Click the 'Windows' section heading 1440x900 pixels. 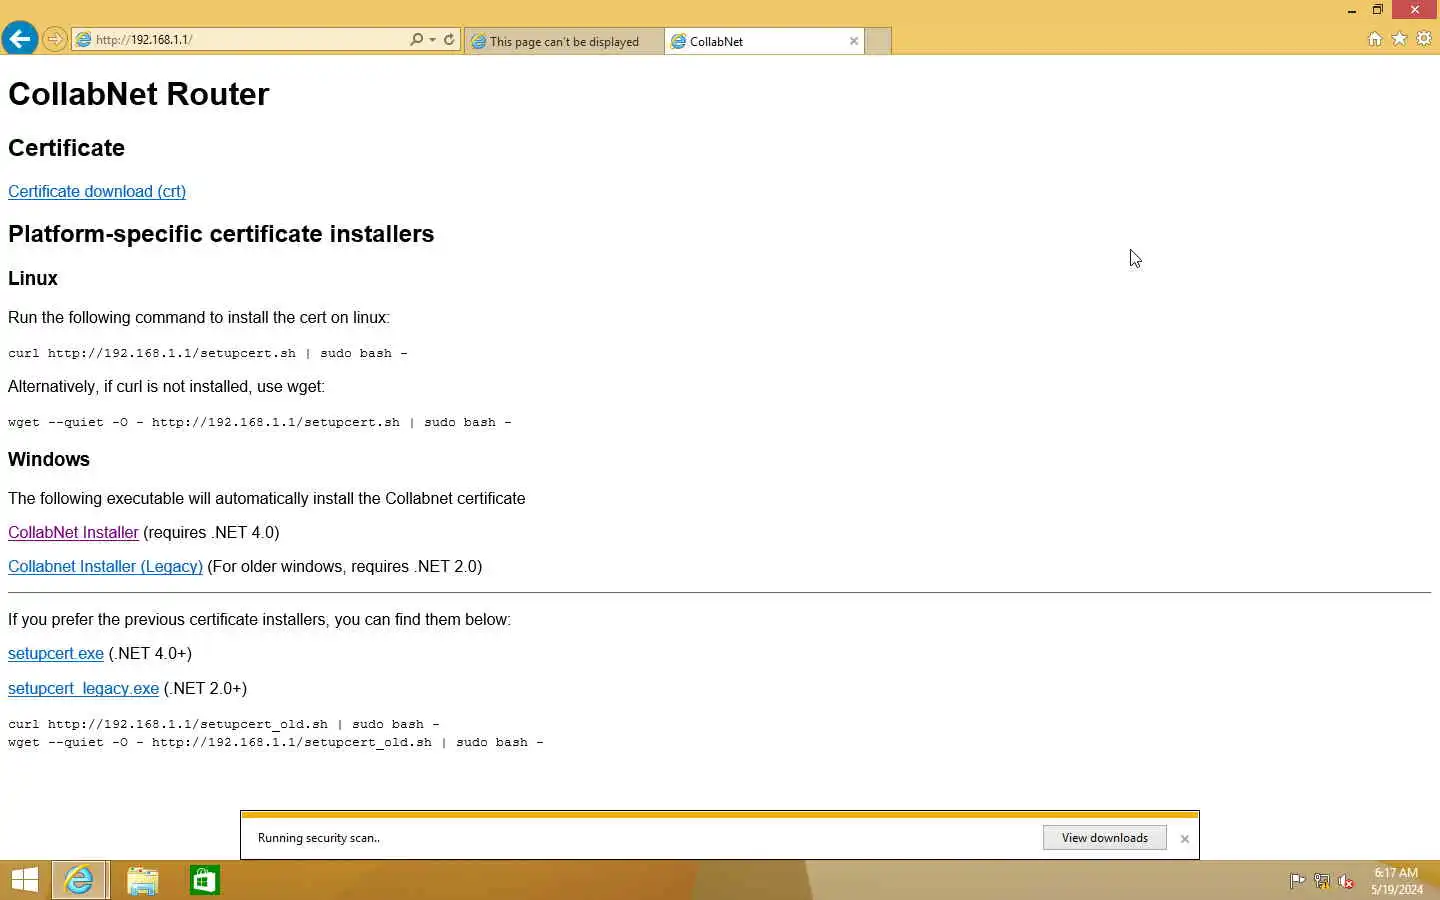click(49, 459)
